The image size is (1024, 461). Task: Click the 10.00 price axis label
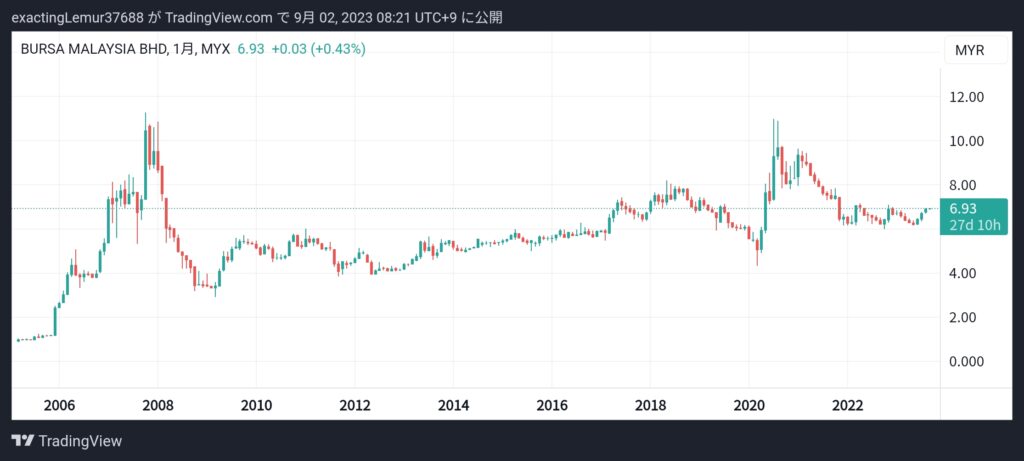[967, 141]
